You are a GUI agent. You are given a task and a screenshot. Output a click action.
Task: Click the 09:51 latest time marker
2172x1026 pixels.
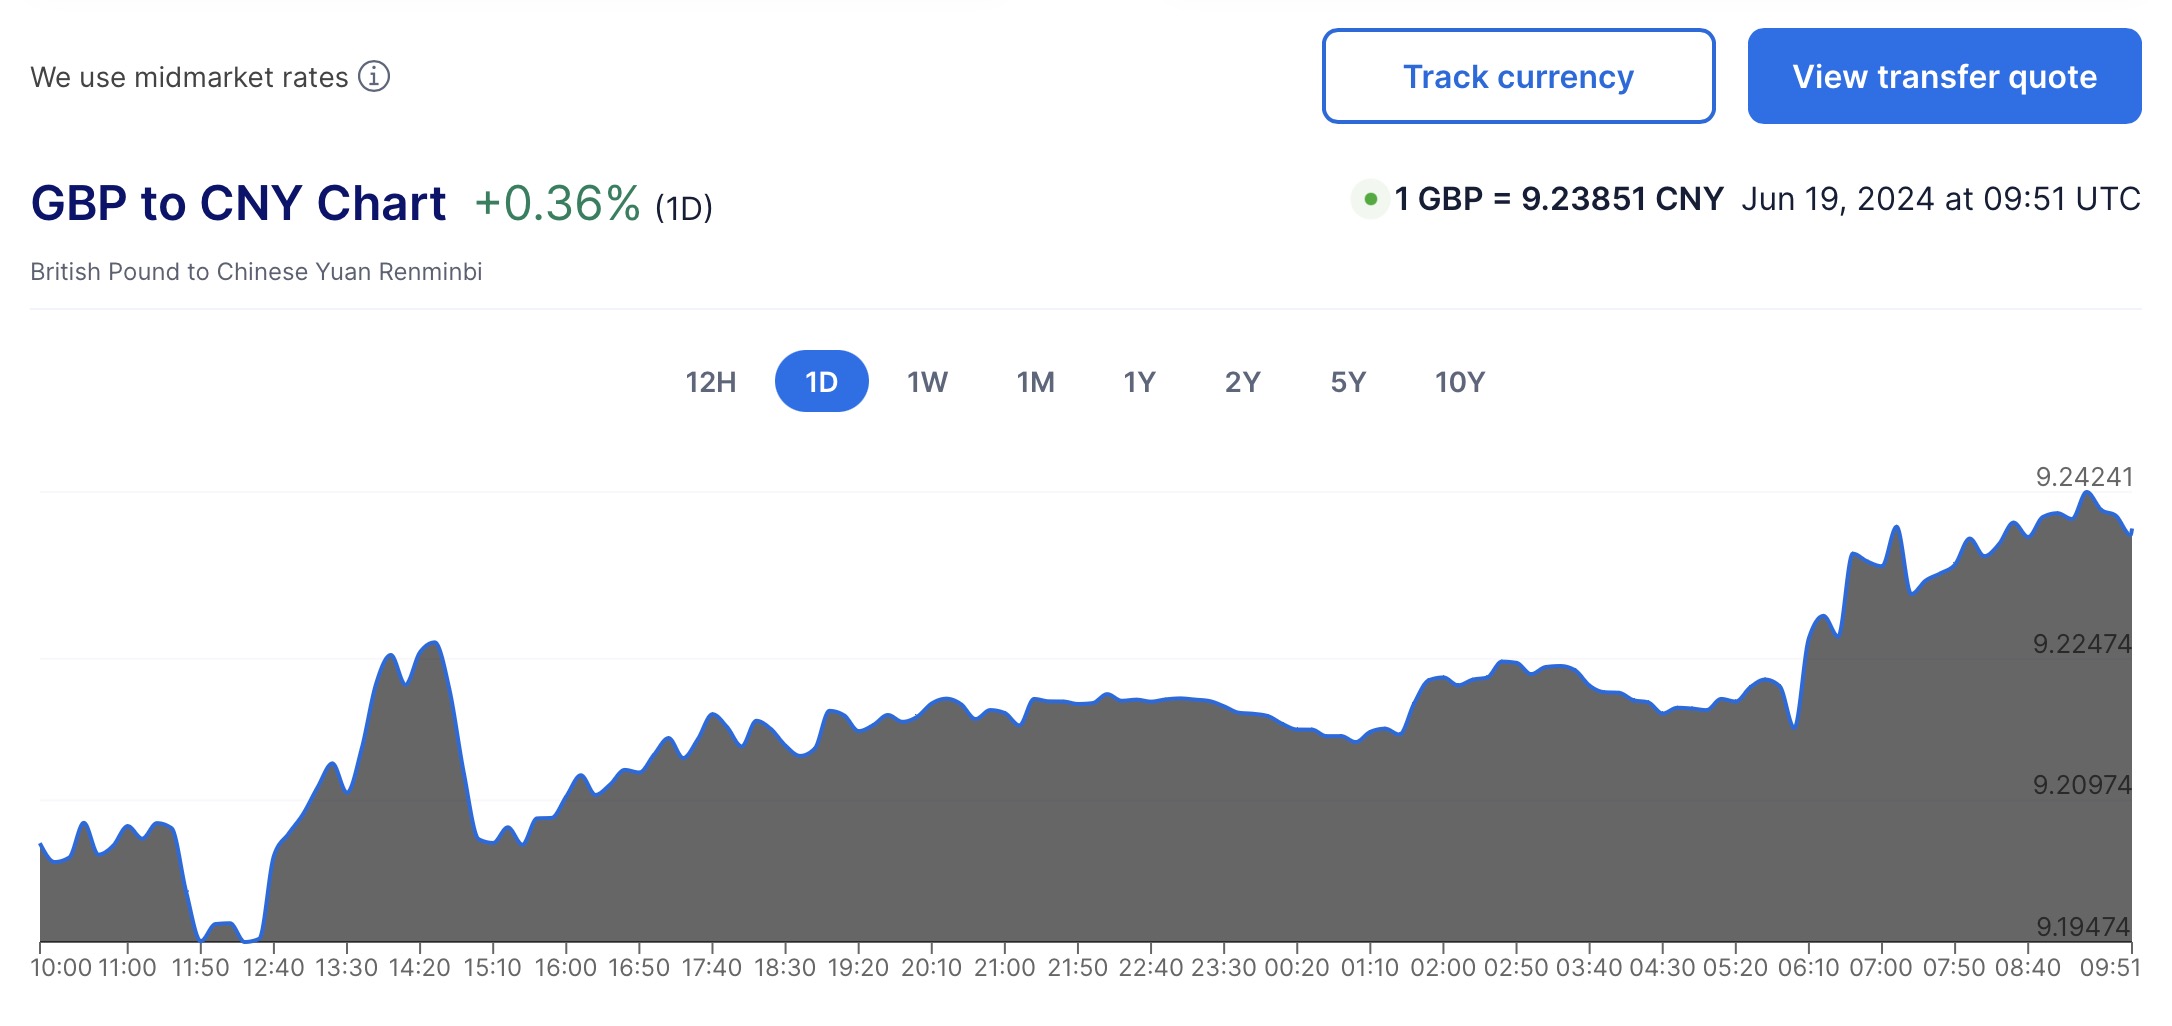tap(2109, 968)
